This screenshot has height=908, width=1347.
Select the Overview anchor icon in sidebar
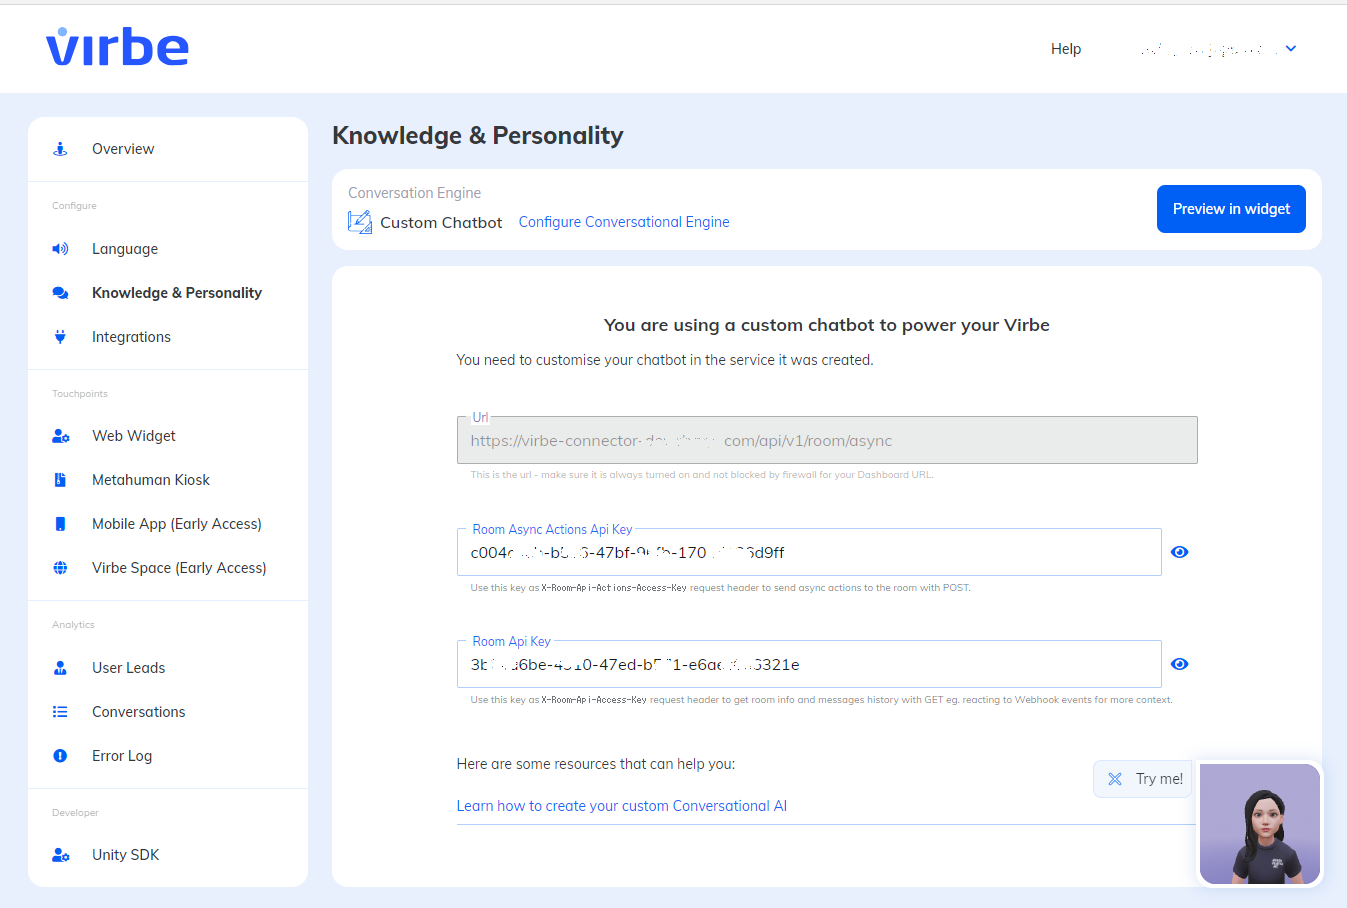(60, 148)
